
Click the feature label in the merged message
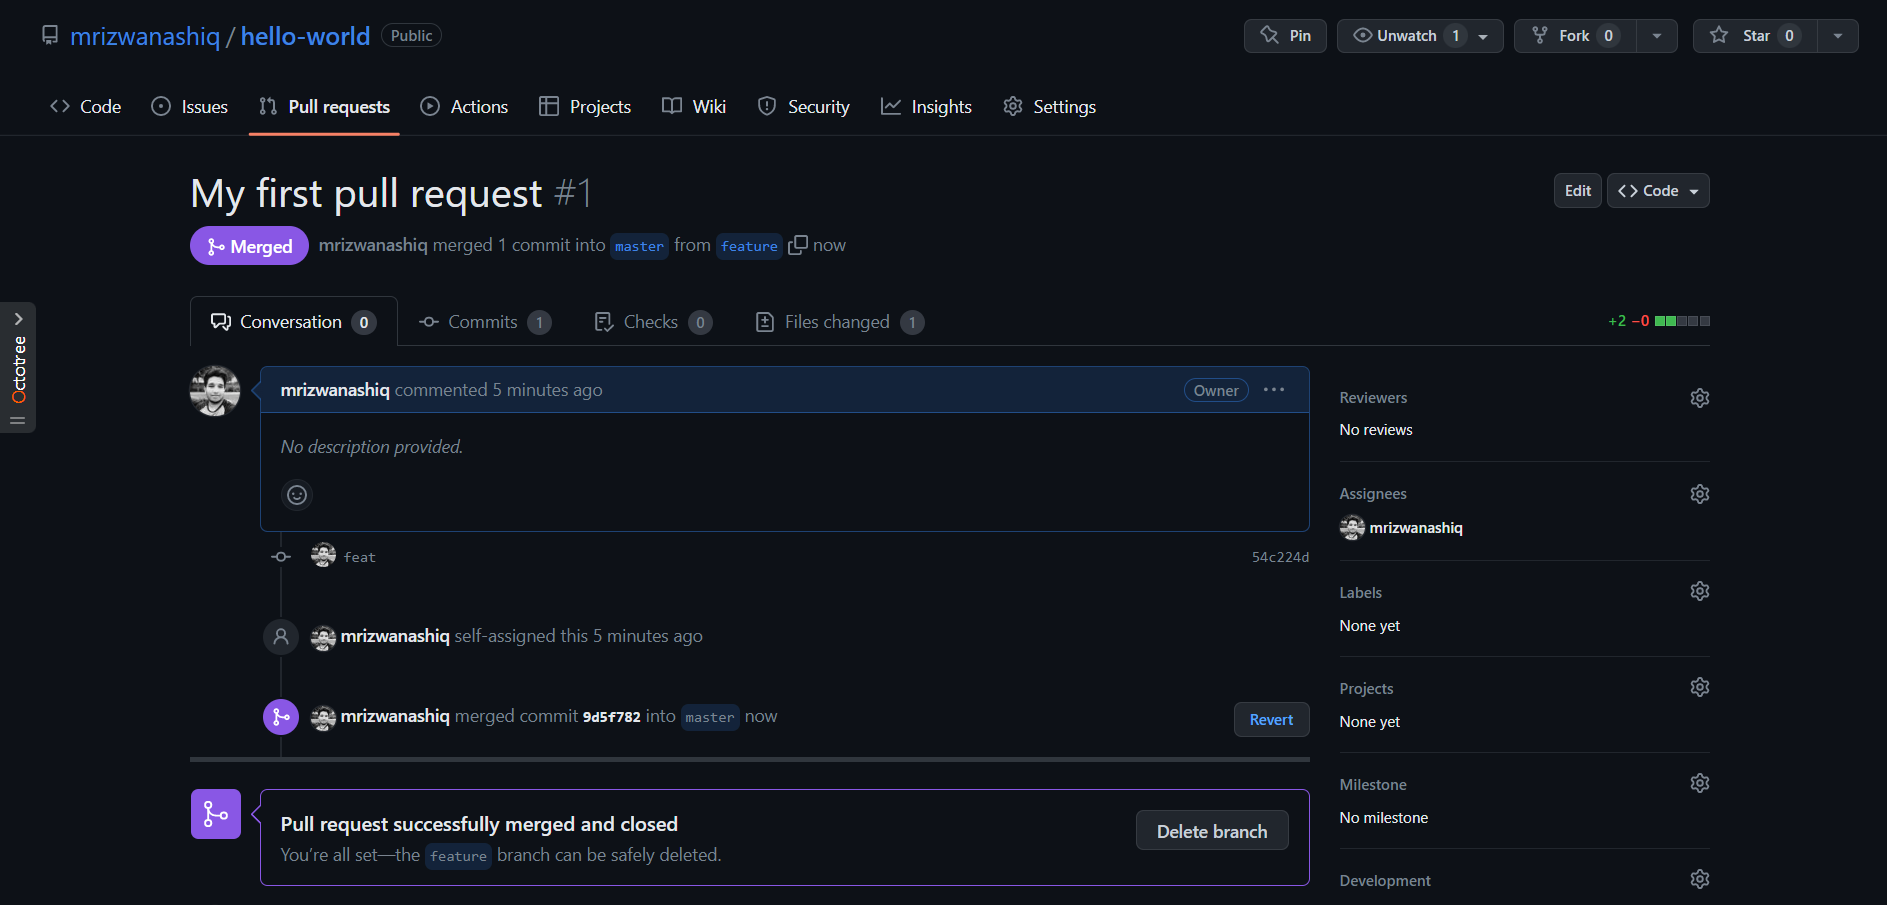click(x=458, y=856)
